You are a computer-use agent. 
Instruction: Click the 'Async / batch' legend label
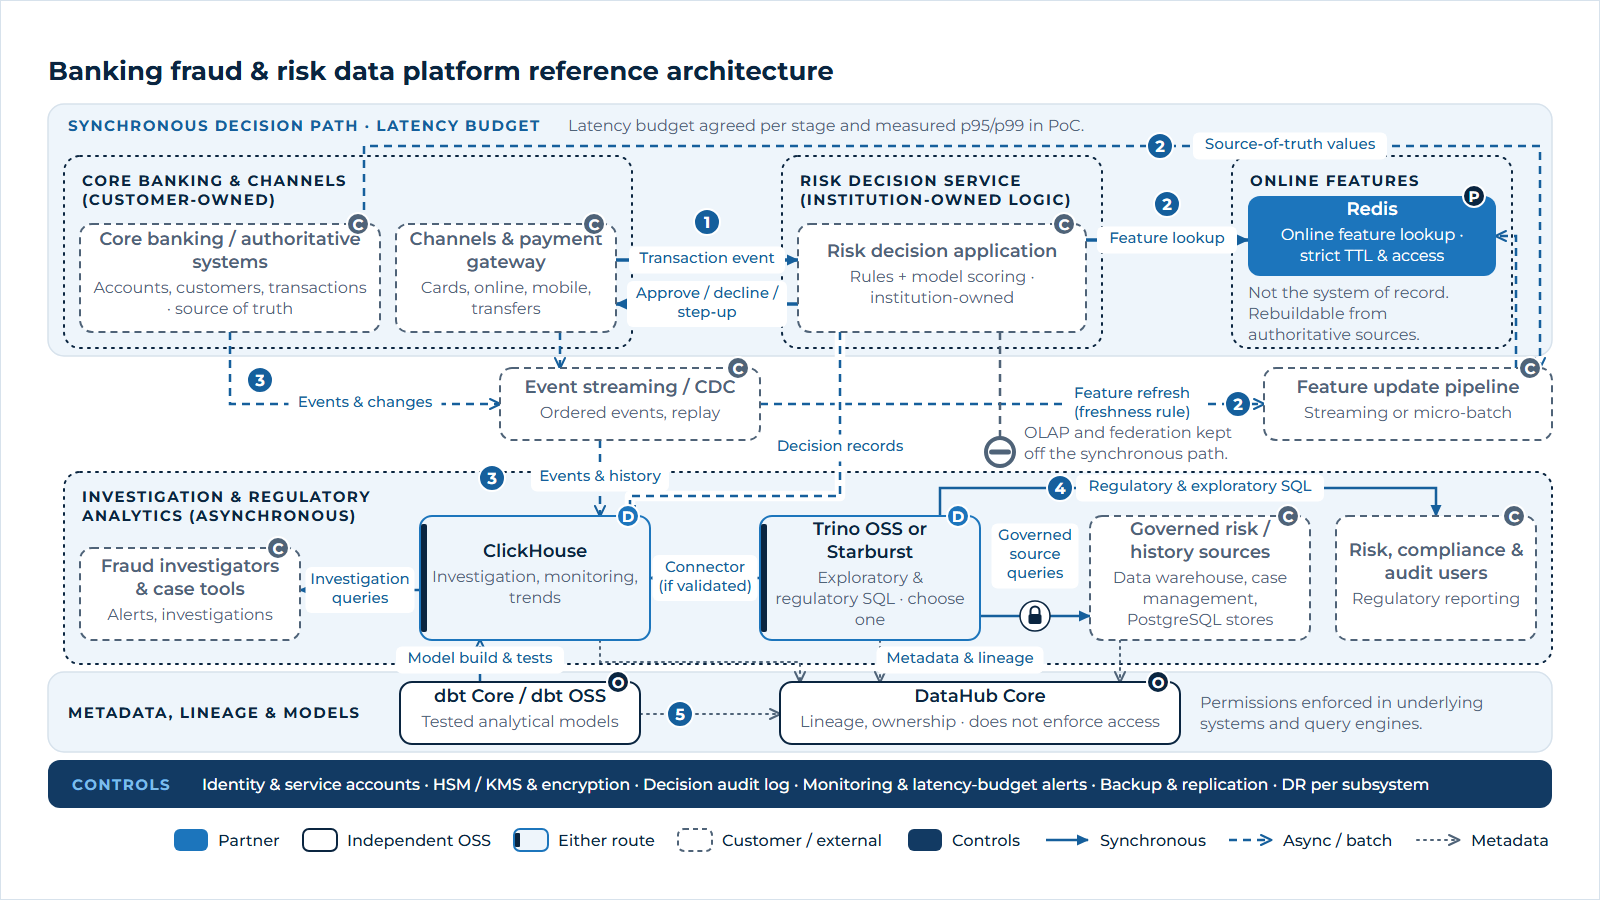point(1338,840)
